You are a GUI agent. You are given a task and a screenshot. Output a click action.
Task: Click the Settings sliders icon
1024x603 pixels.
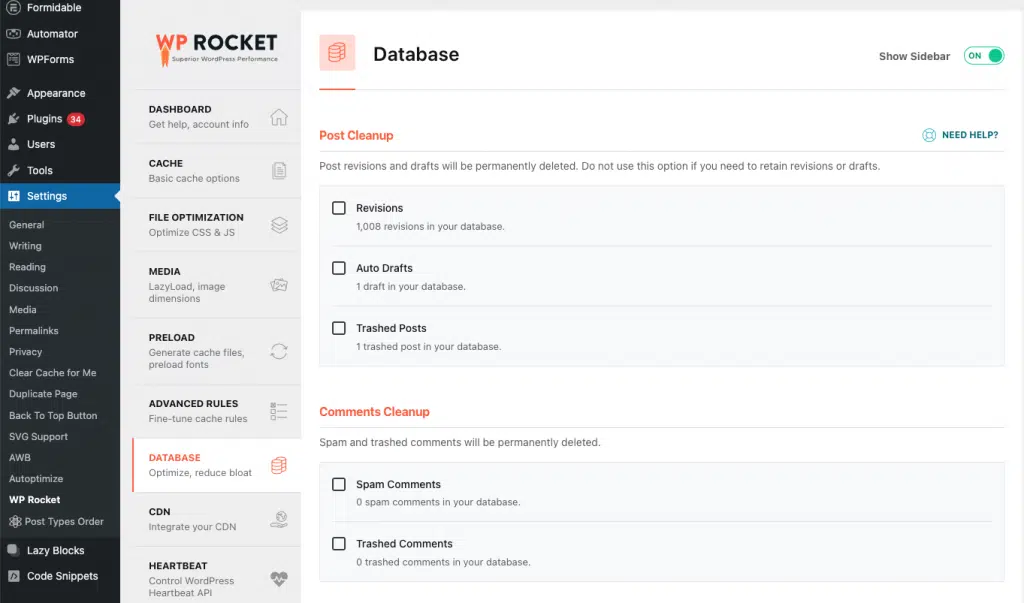point(13,195)
